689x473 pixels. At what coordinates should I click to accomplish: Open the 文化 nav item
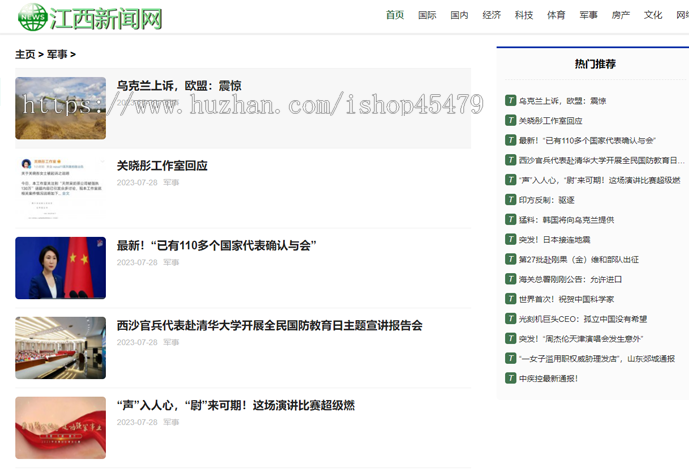tap(653, 15)
